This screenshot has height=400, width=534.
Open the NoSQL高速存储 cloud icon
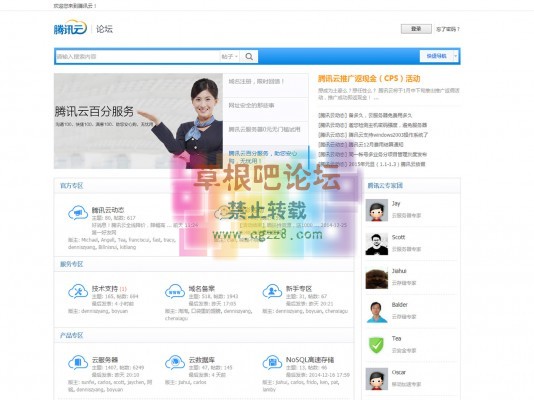point(272,363)
